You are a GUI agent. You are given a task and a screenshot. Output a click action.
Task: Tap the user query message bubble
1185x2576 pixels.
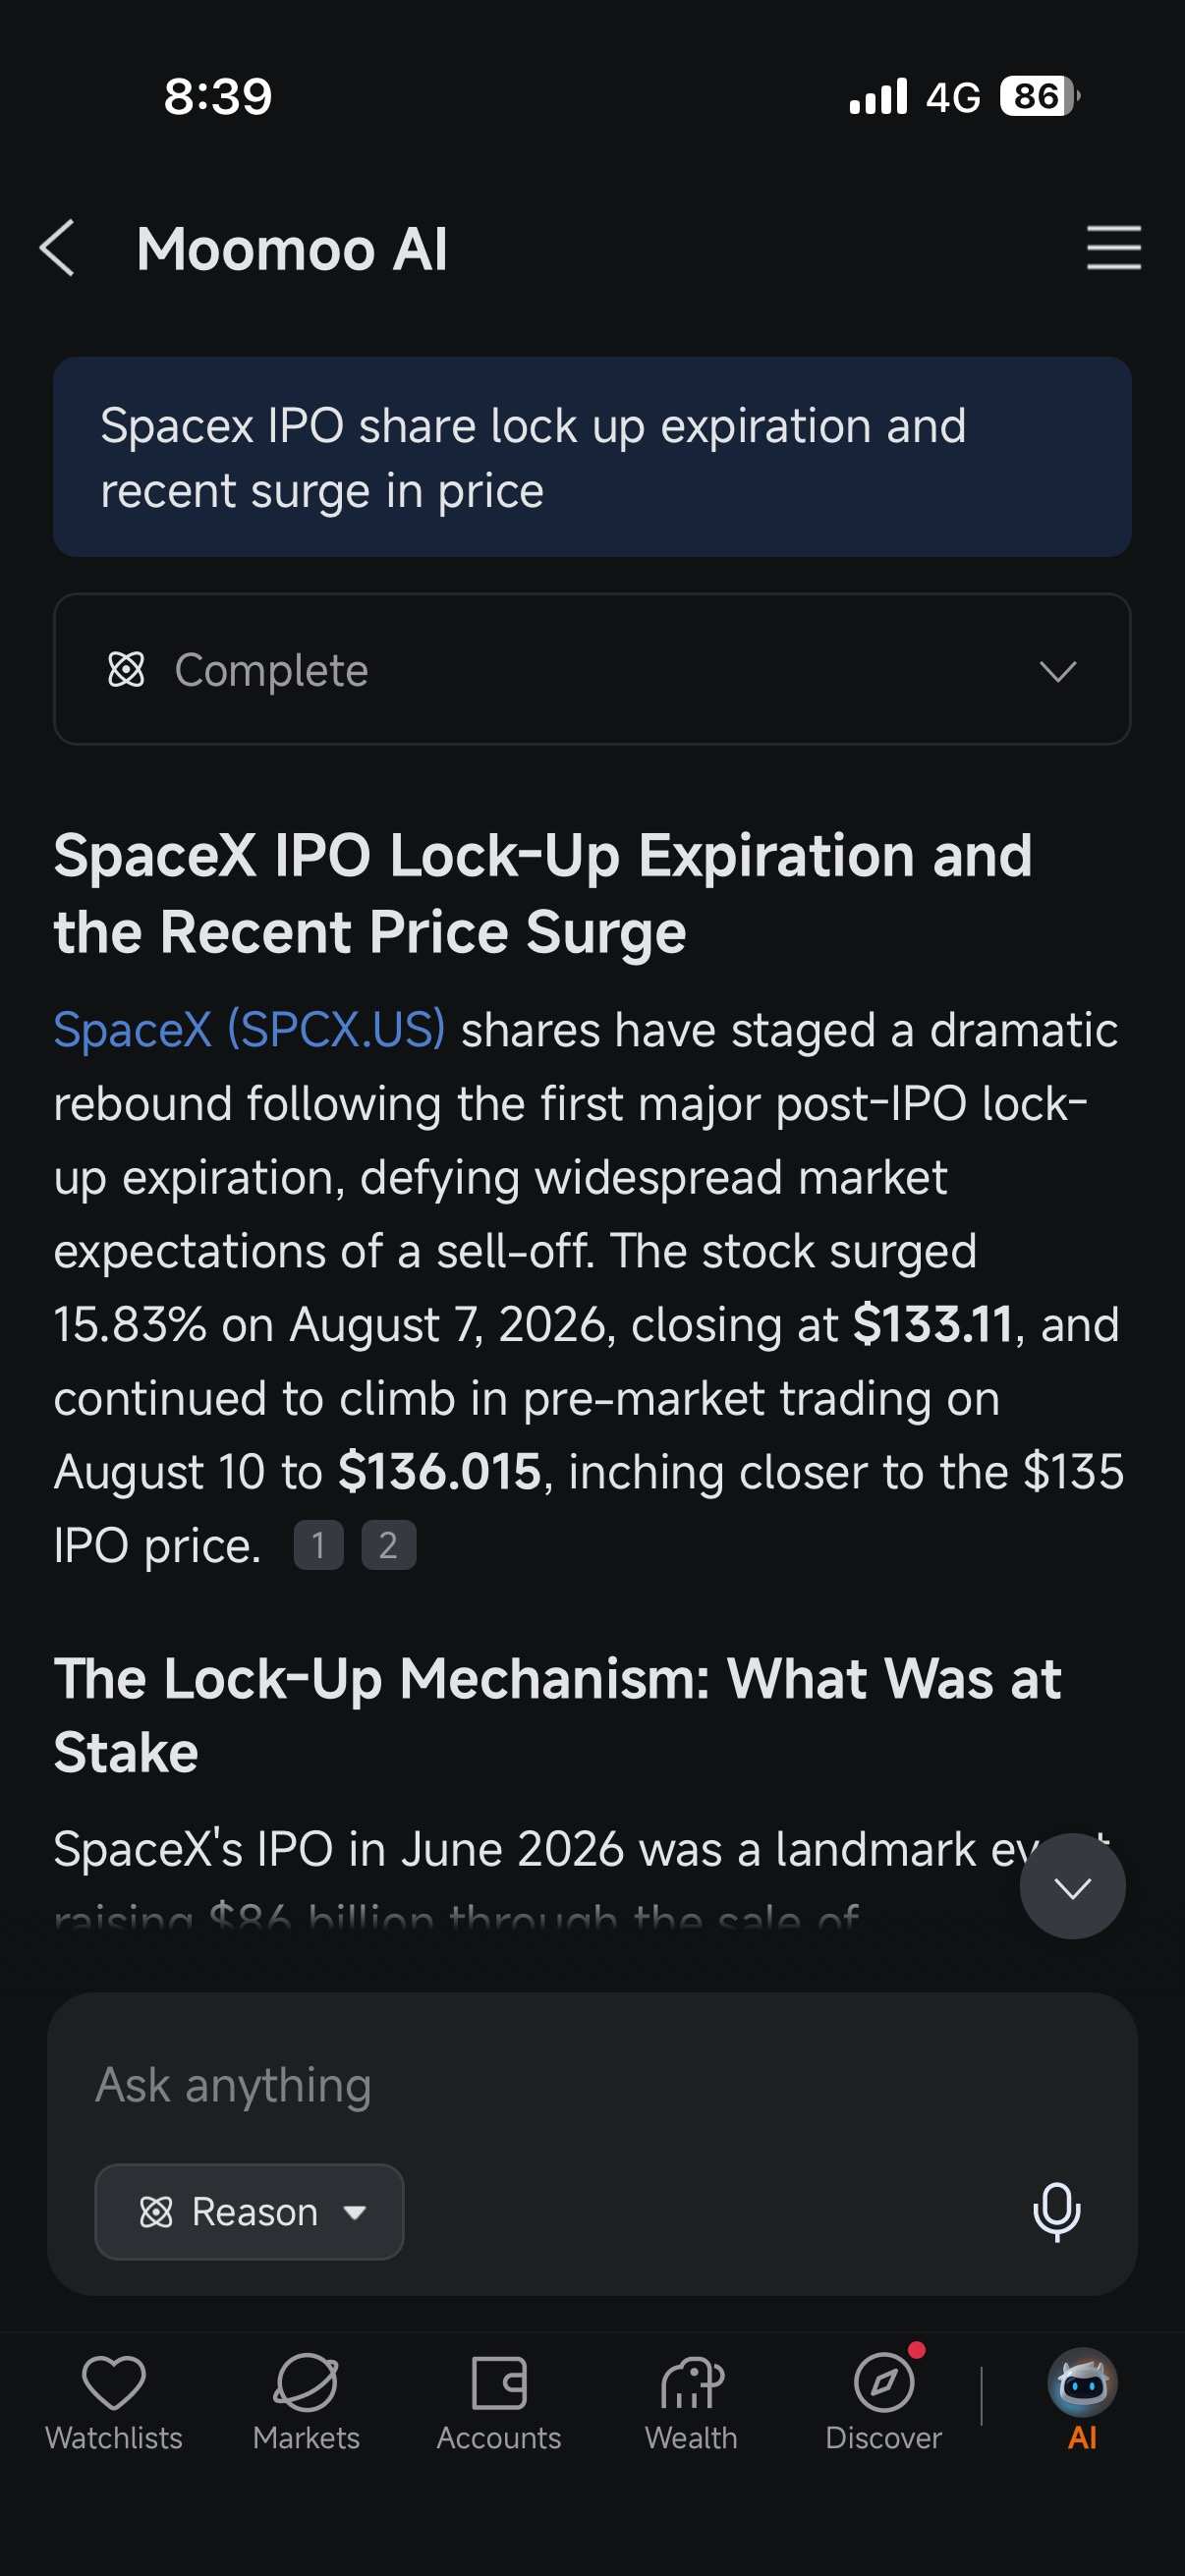pyautogui.click(x=592, y=457)
